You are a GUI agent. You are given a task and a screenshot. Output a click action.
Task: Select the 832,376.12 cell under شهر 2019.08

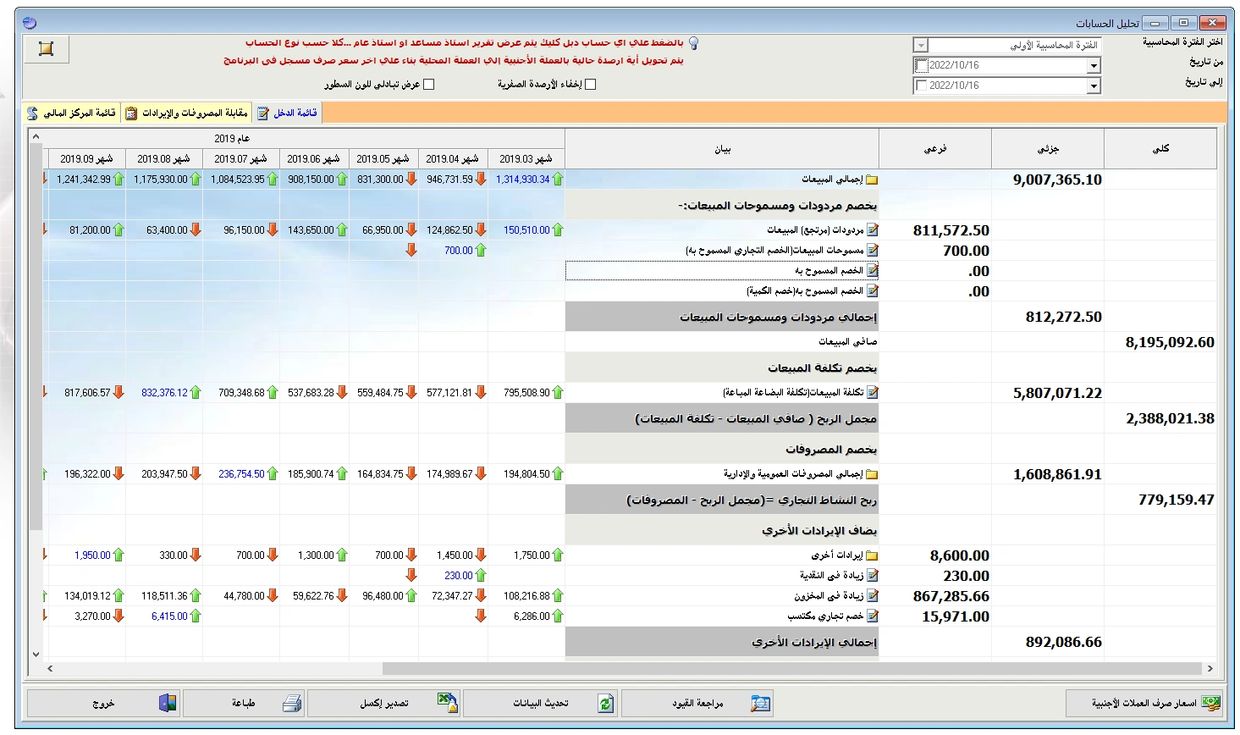tap(164, 393)
